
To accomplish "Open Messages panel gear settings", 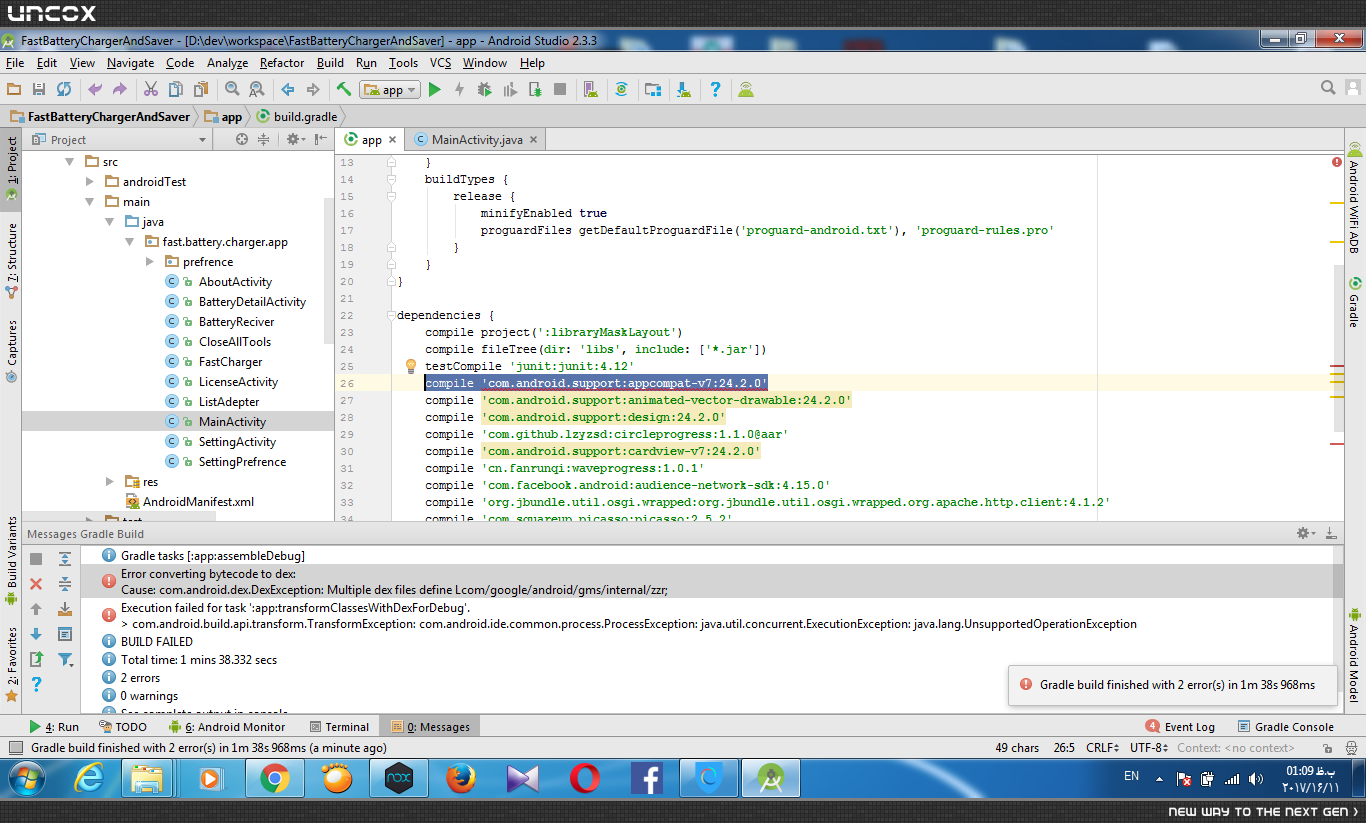I will 1304,534.
